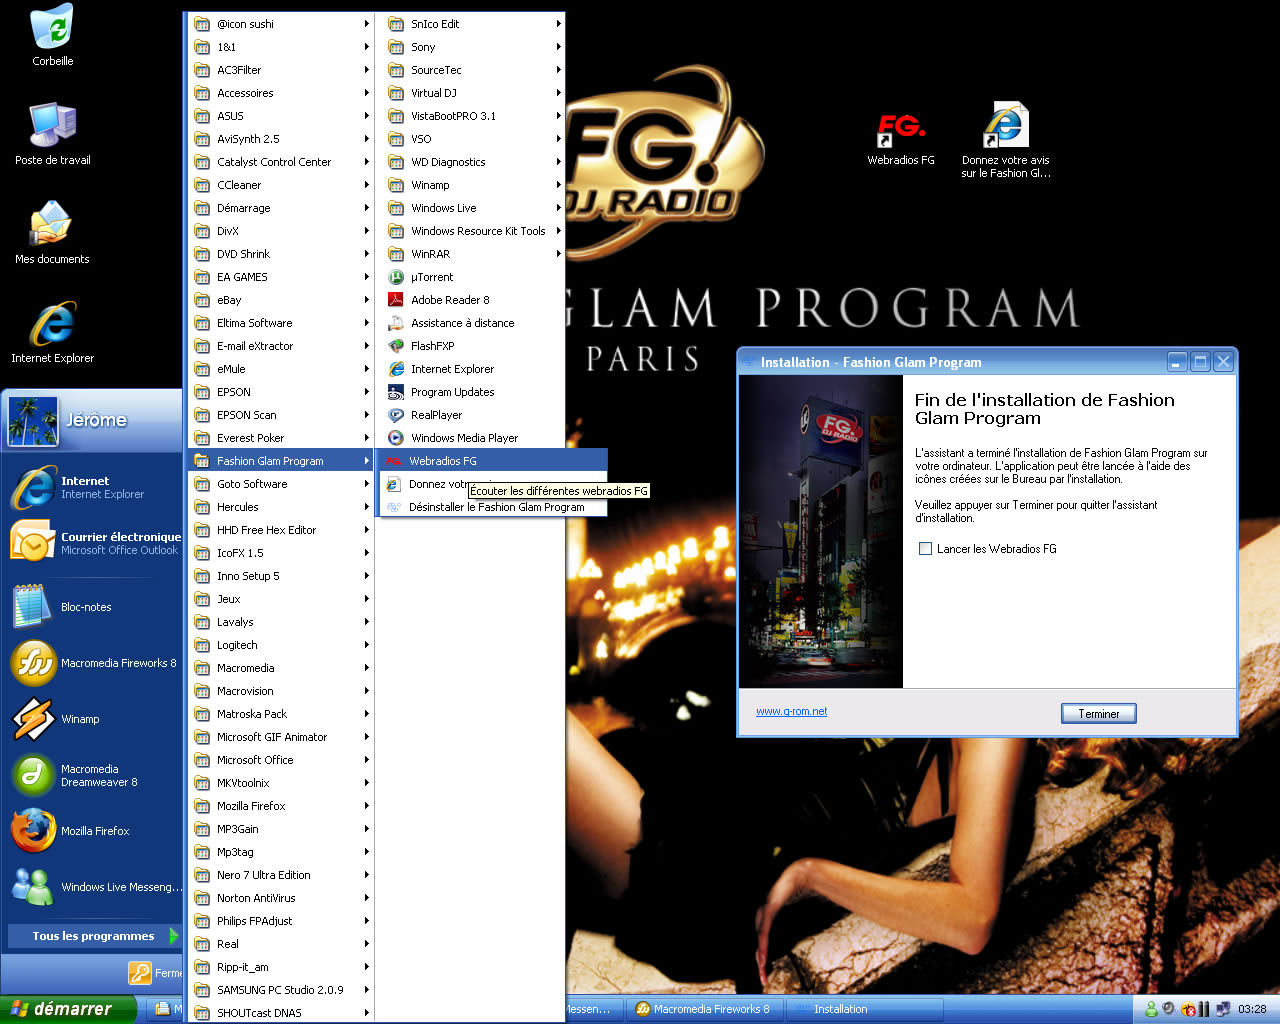
Task: Check the Lancer les Webradios FG checkbox
Action: tap(925, 548)
